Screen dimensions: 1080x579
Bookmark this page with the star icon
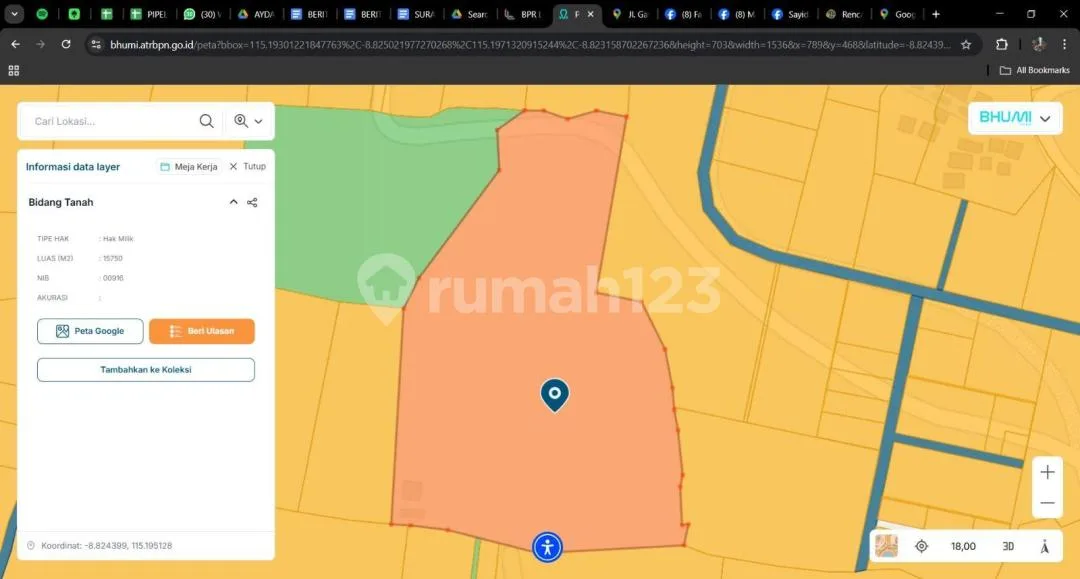[x=966, y=45]
